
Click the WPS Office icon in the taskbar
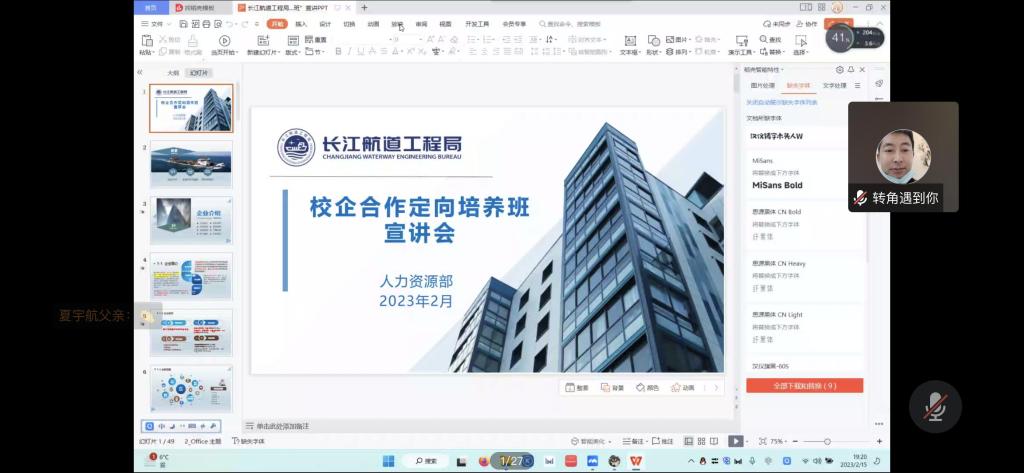pyautogui.click(x=635, y=461)
